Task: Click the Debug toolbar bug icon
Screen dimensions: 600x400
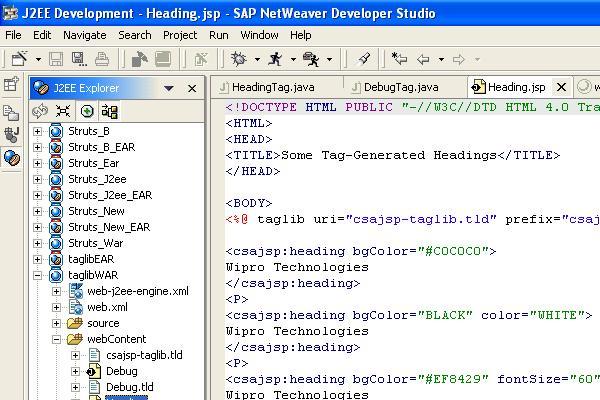Action: click(x=238, y=60)
